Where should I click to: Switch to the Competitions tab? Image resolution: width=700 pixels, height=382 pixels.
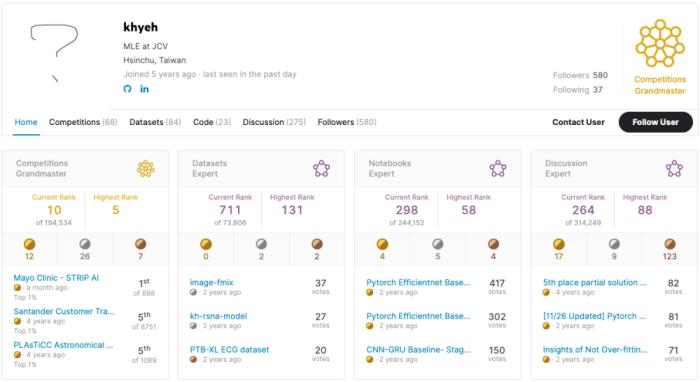[83, 122]
